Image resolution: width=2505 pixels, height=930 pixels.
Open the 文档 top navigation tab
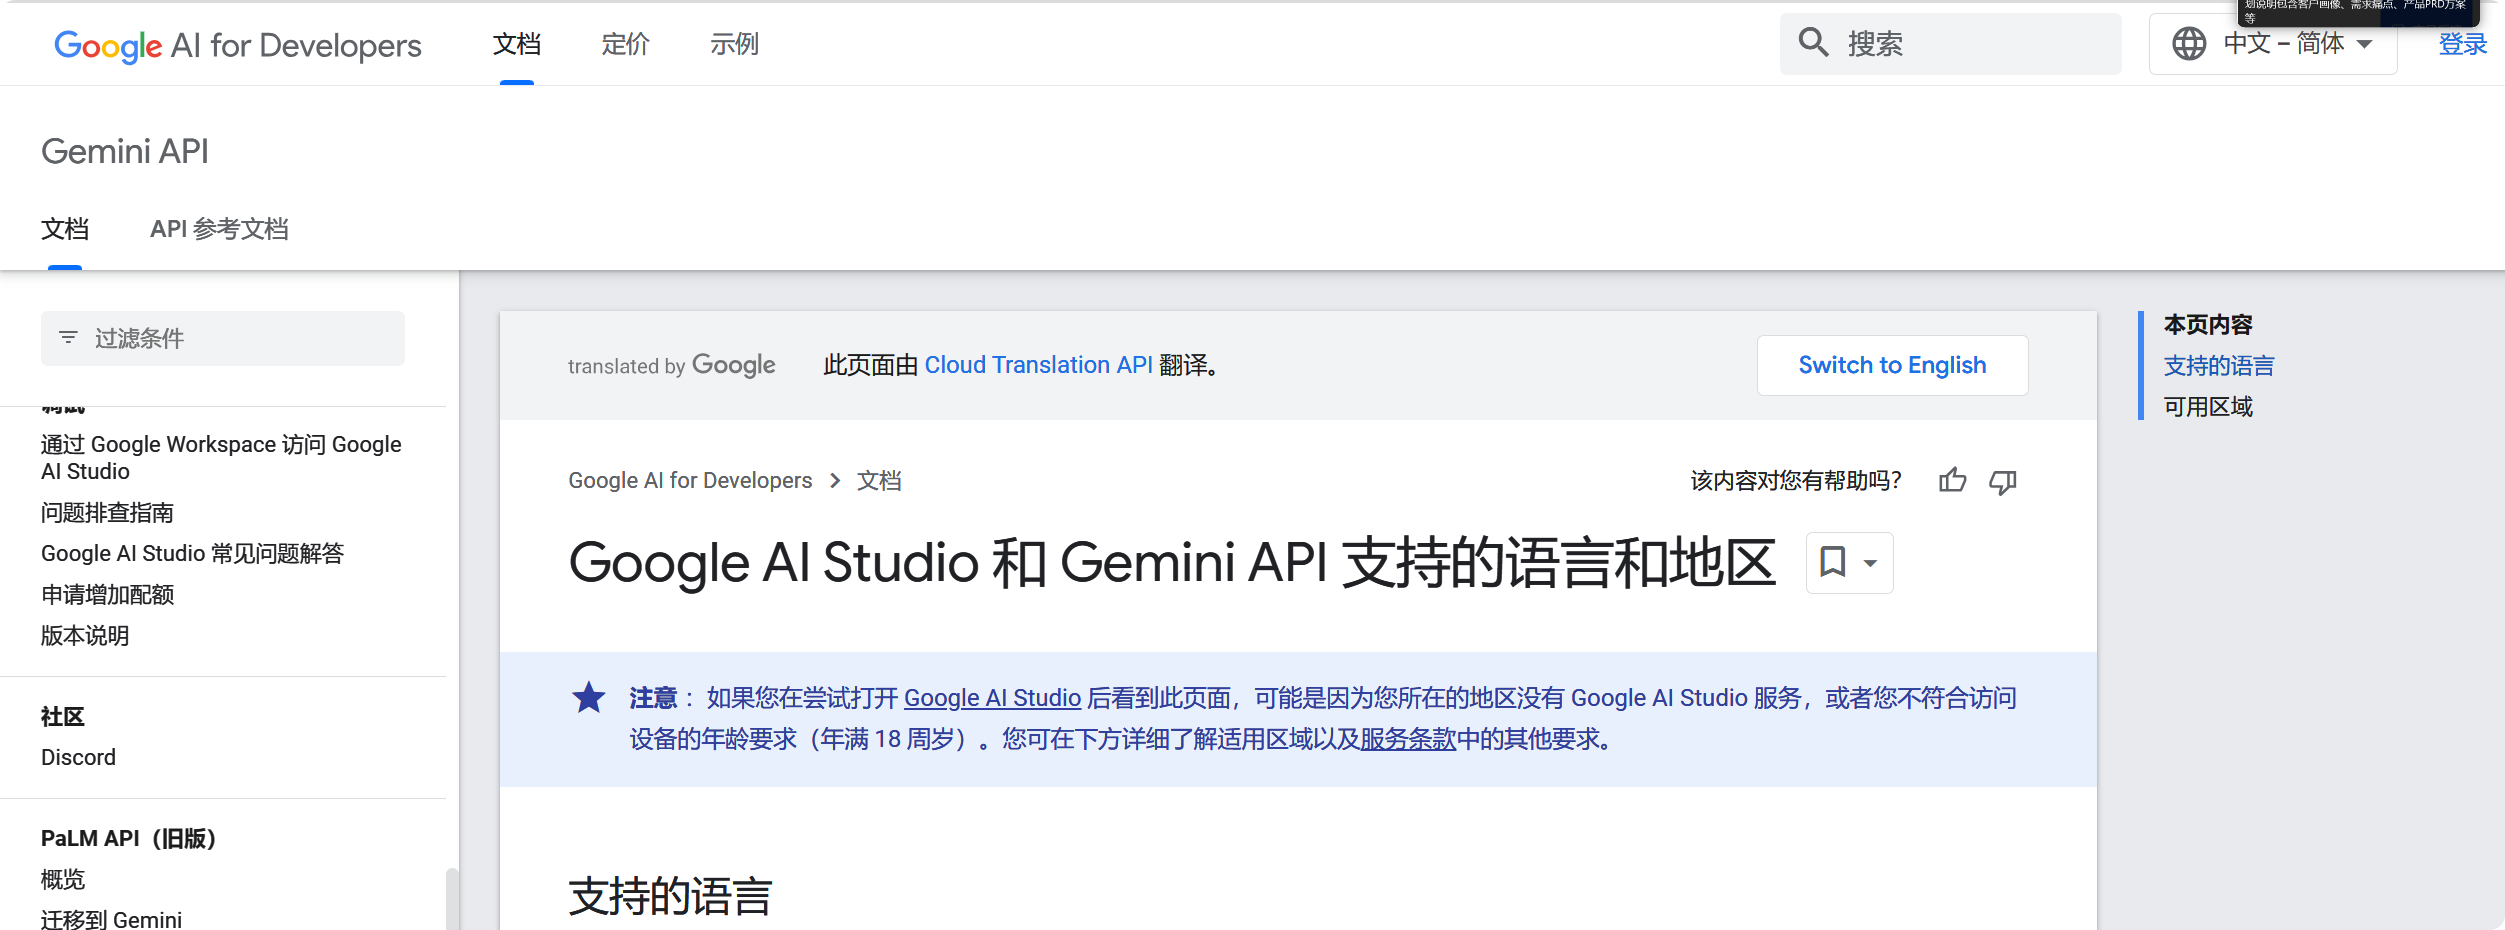pyautogui.click(x=517, y=44)
